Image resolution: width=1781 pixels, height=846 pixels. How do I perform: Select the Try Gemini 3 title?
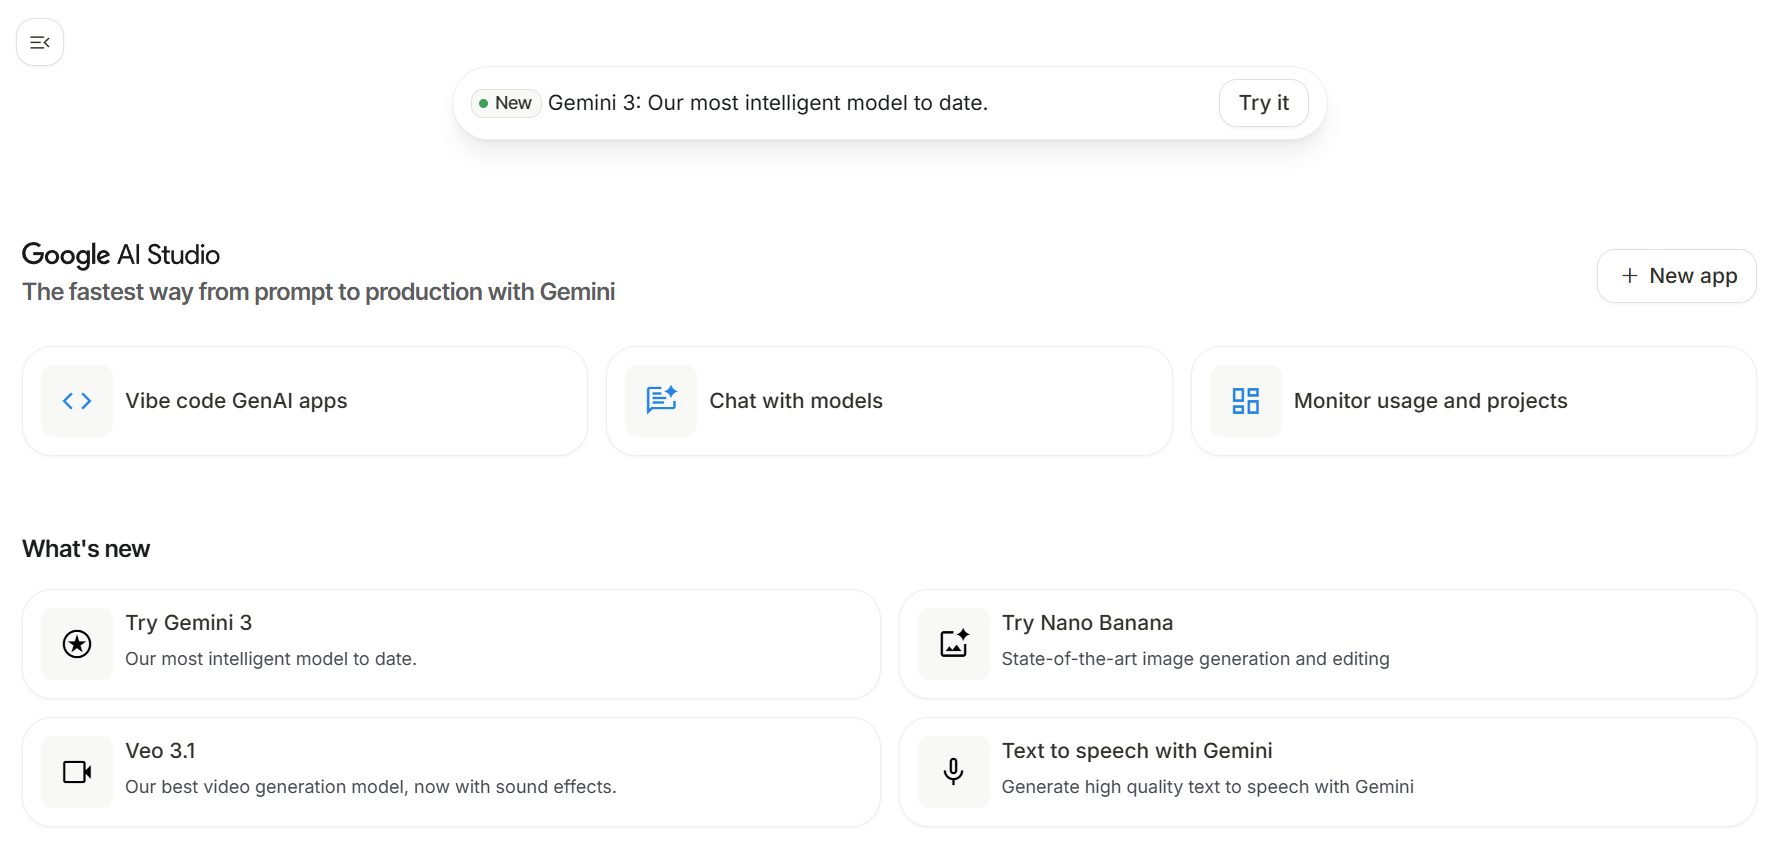pos(189,623)
